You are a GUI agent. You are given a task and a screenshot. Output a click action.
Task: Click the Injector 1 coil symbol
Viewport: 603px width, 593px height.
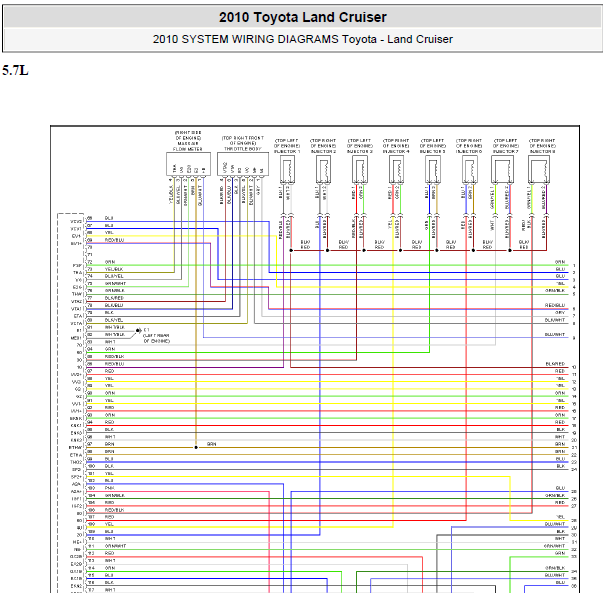(287, 169)
